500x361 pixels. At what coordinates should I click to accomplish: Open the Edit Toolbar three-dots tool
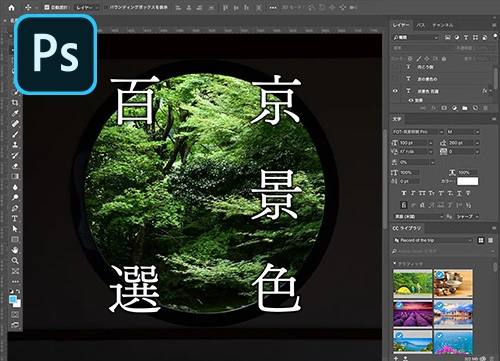[x=15, y=282]
